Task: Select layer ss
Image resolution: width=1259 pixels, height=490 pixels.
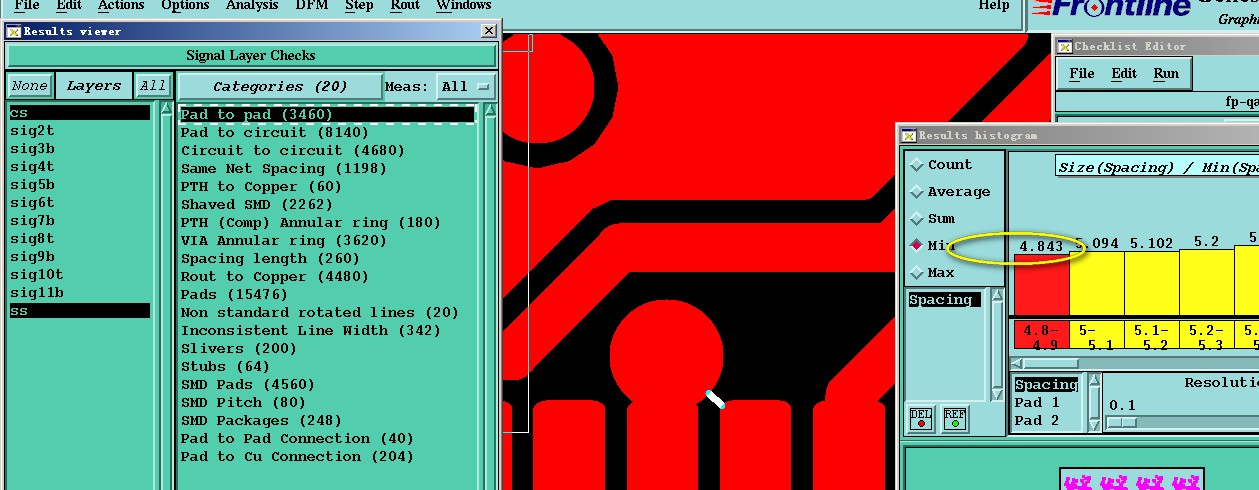Action: pyautogui.click(x=79, y=311)
